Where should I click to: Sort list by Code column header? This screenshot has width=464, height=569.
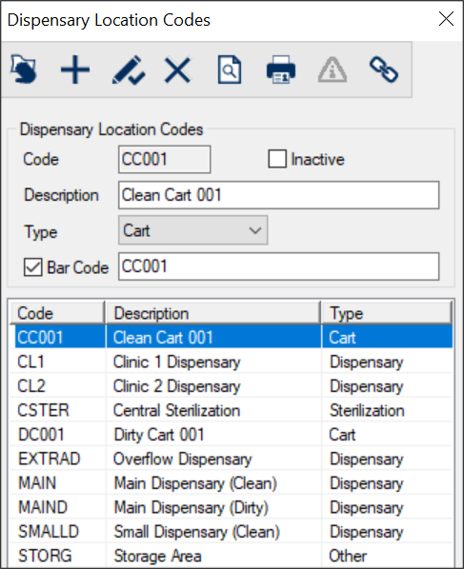coord(57,313)
